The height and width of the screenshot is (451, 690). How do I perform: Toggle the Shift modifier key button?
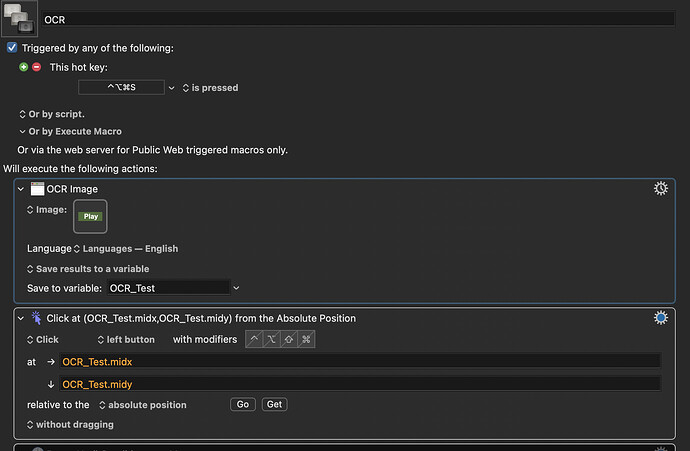pyautogui.click(x=289, y=340)
